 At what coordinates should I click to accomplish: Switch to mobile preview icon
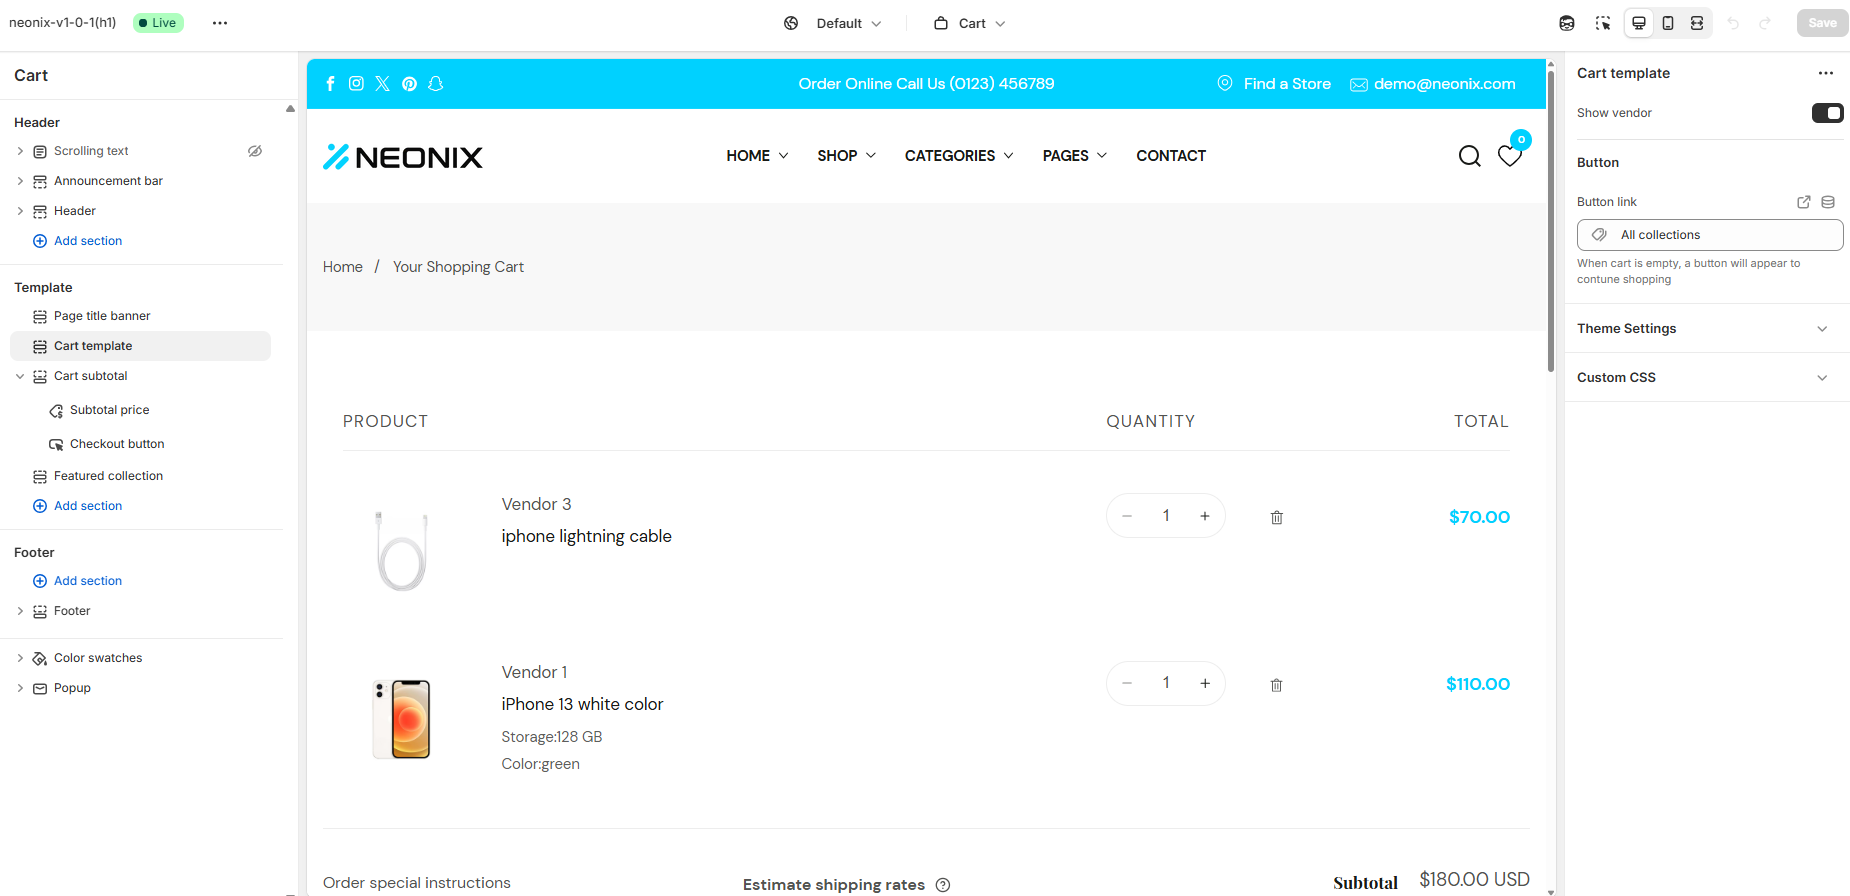[x=1668, y=23]
